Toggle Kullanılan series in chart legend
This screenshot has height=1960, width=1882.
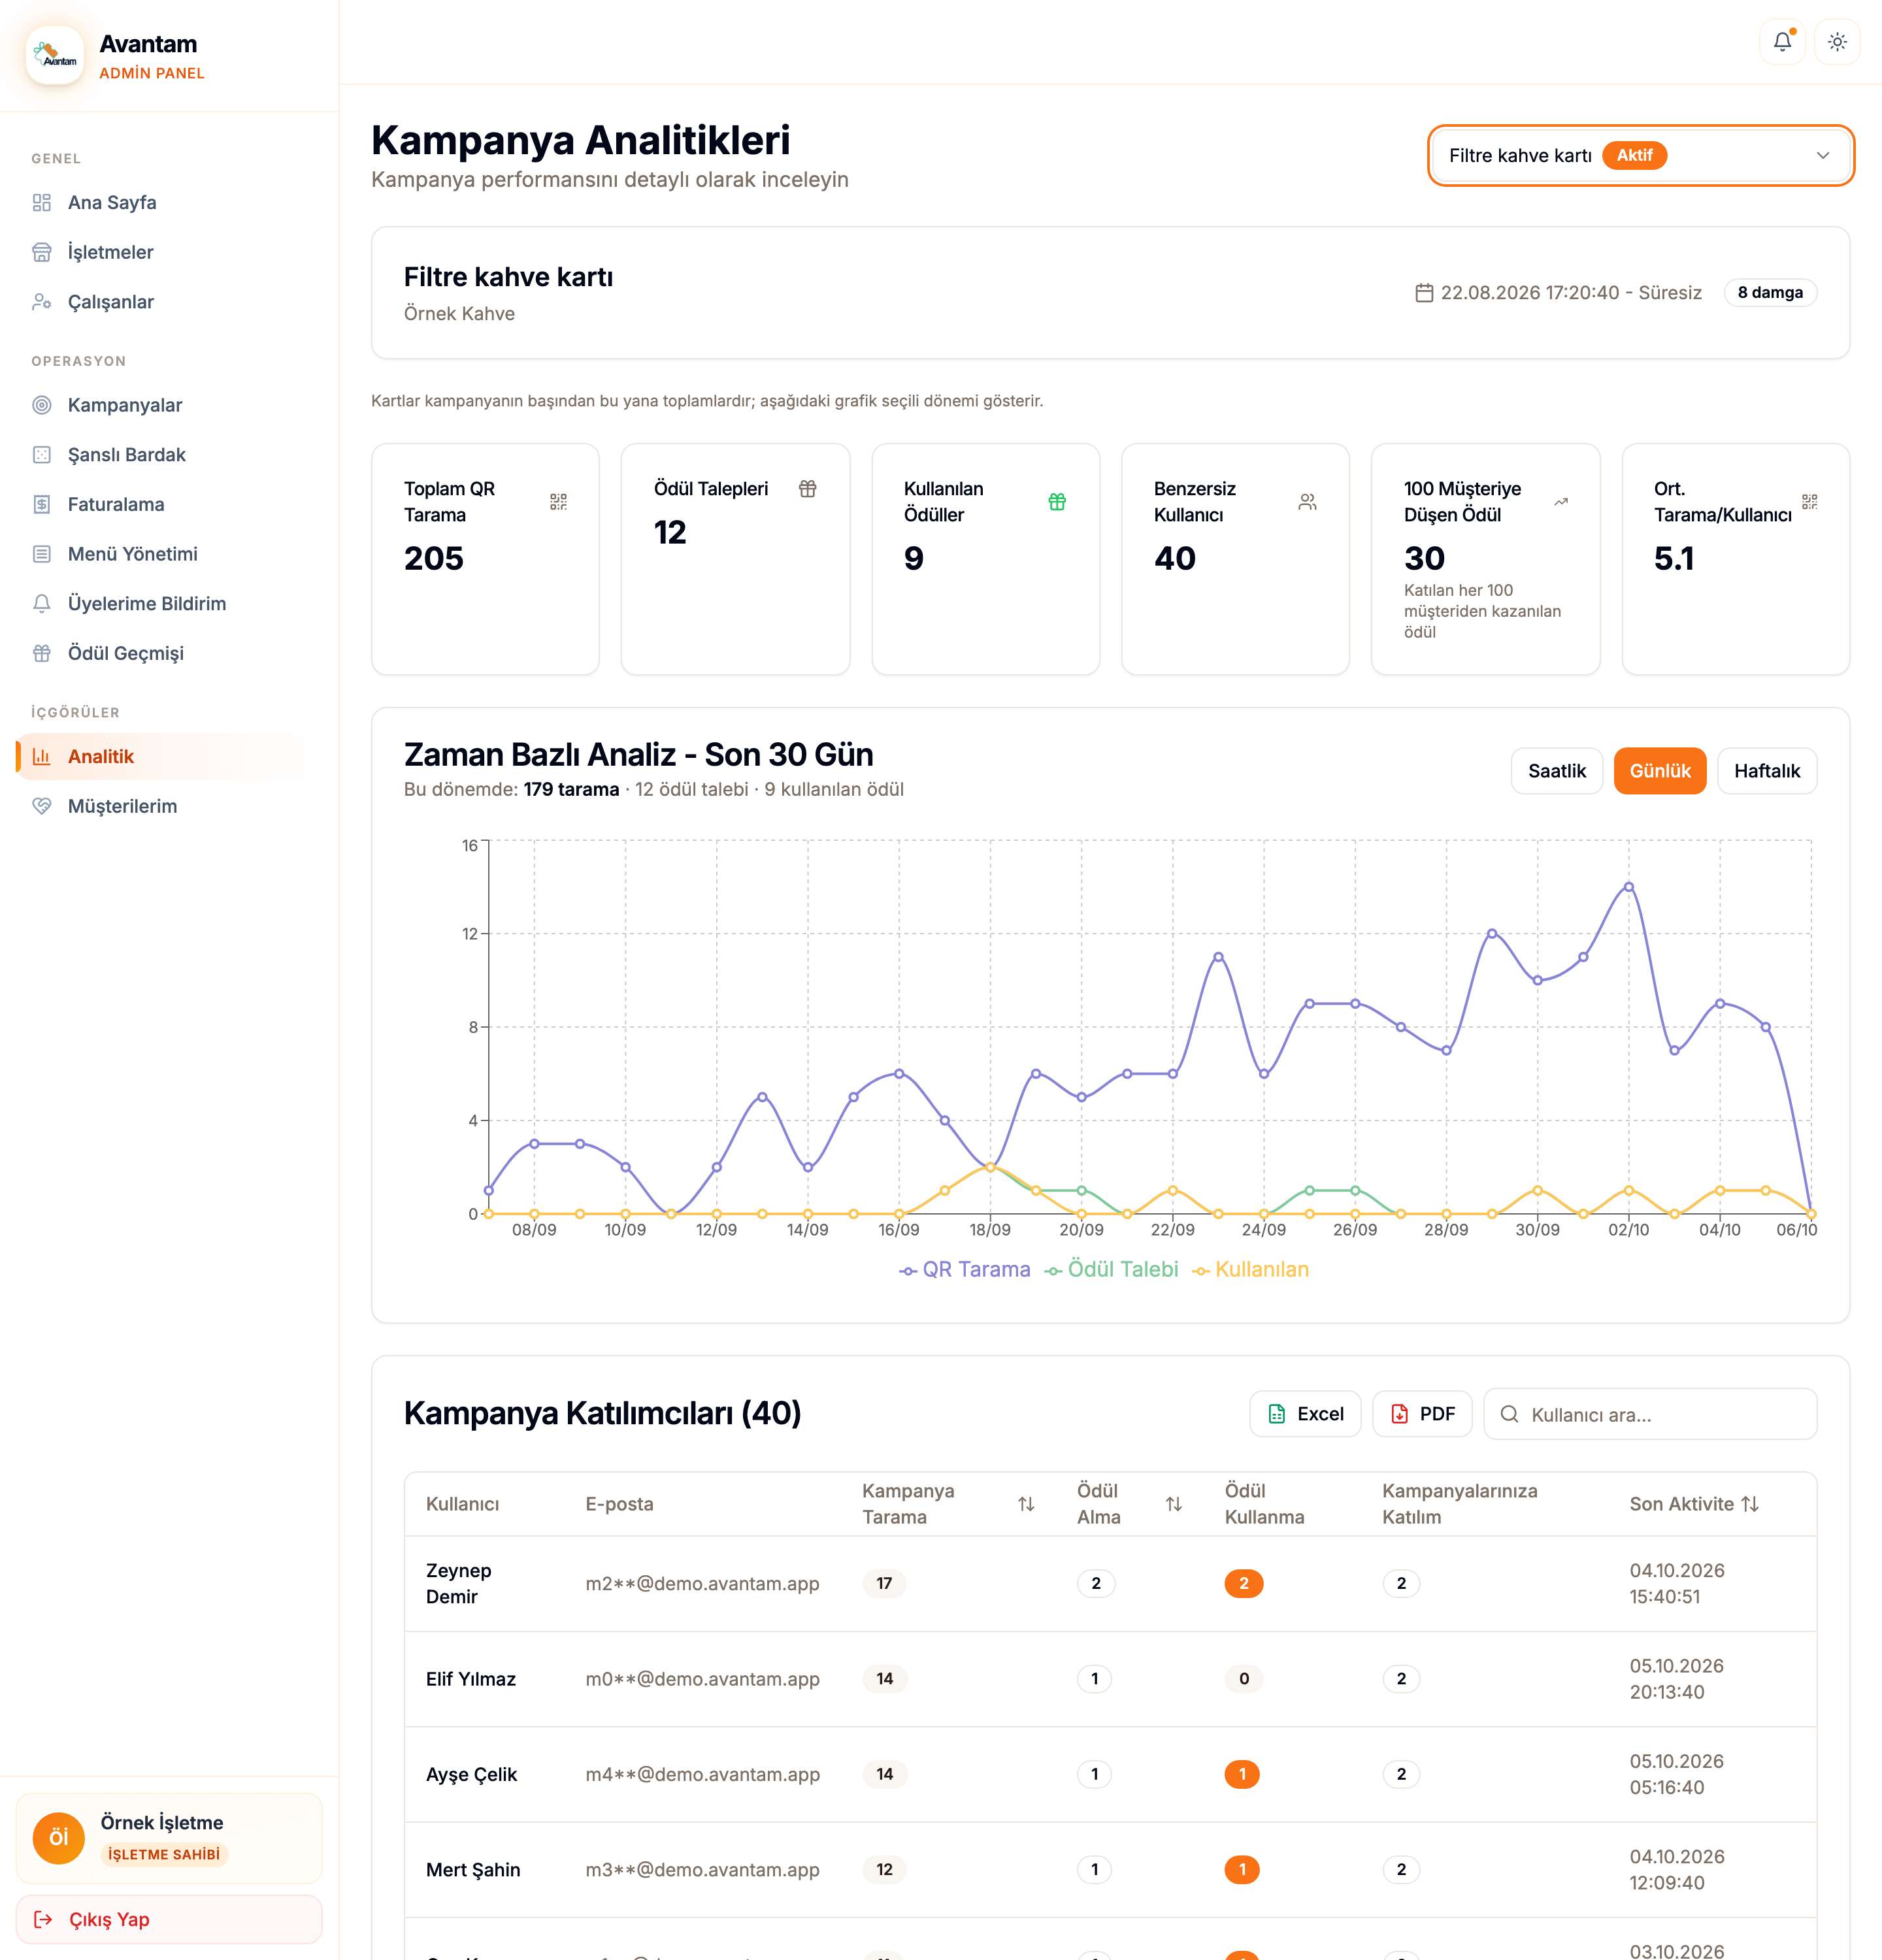click(1250, 1270)
